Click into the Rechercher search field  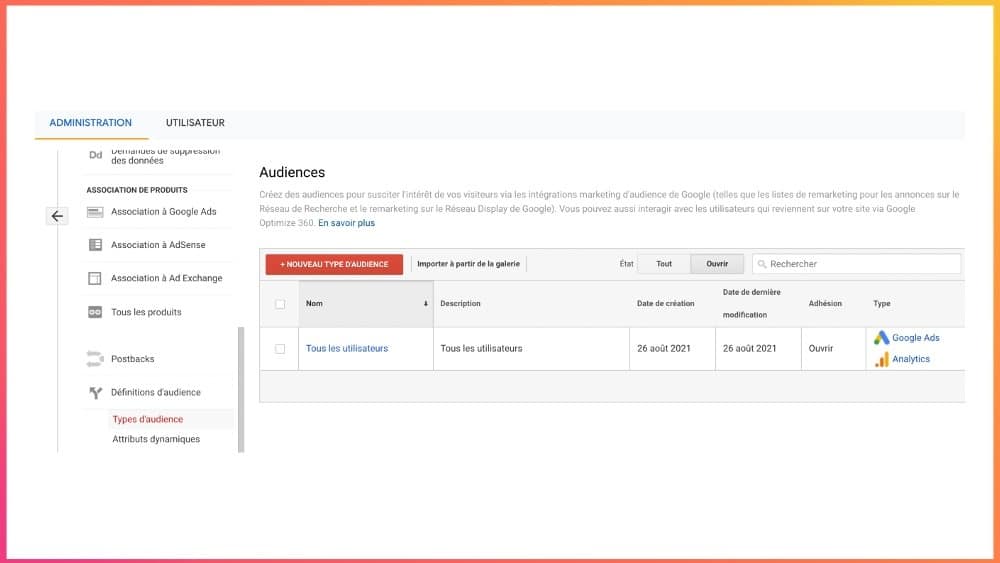point(857,264)
